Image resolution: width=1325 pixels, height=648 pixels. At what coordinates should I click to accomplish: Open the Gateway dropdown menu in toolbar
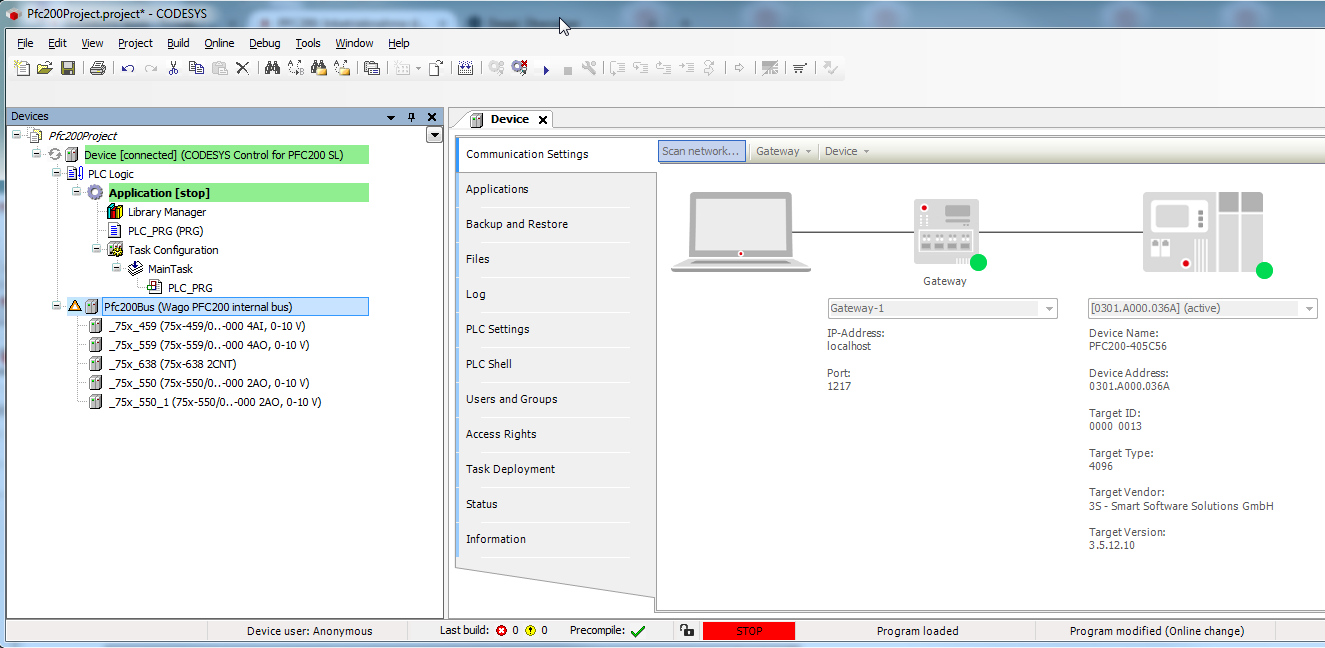pos(783,151)
